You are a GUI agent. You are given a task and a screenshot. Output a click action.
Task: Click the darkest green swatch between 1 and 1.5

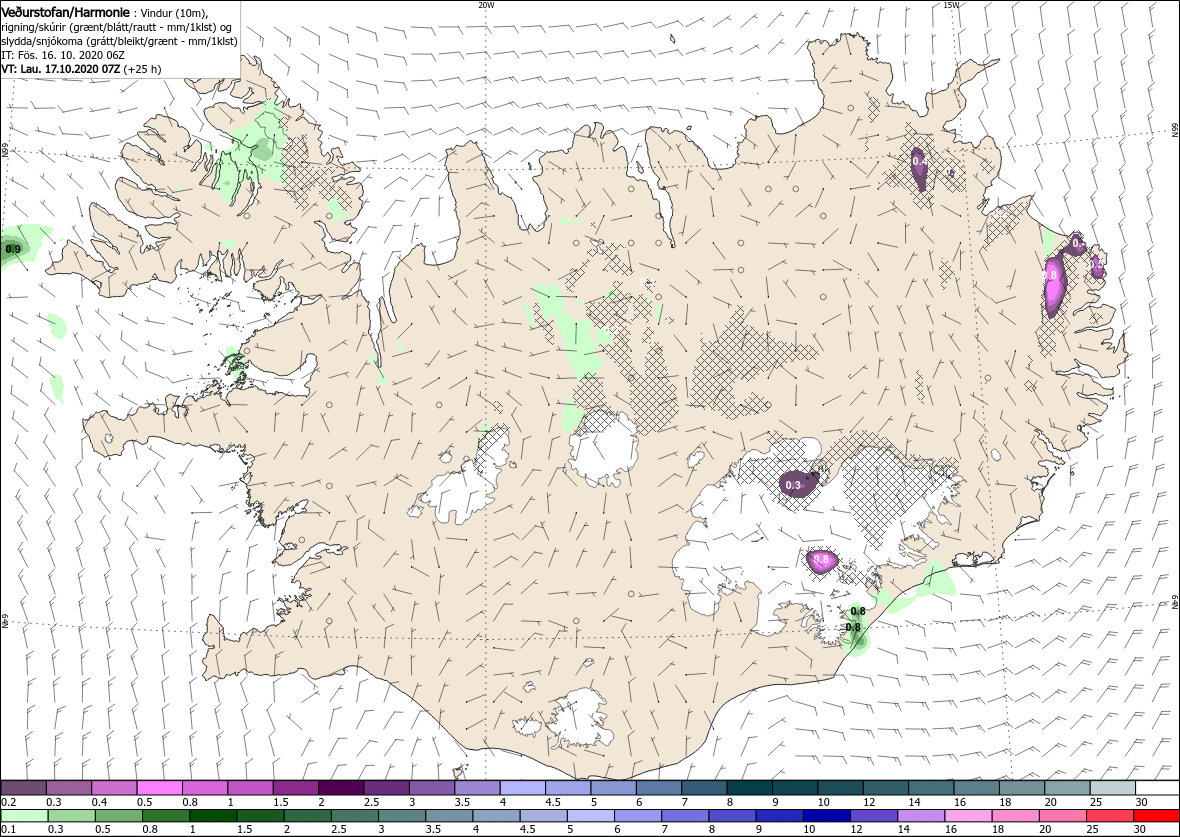(214, 816)
